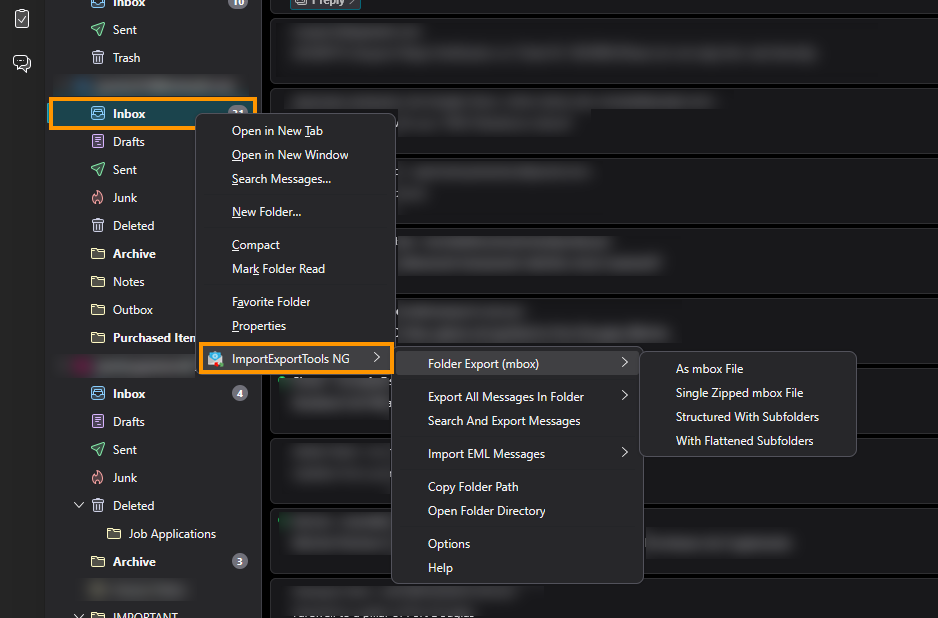Screen dimensions: 938x618
Task: Choose Single Zipped mbox File
Action: tap(739, 393)
